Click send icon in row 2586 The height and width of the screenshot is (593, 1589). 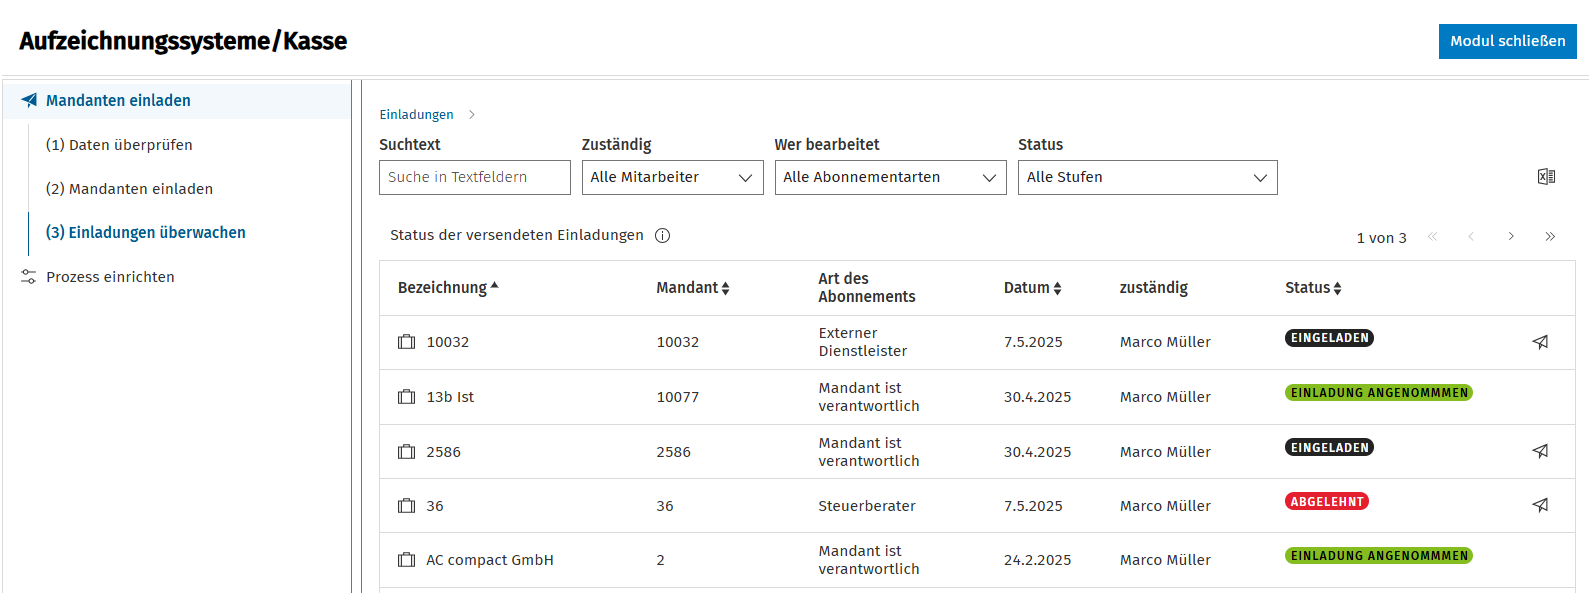[x=1540, y=451]
